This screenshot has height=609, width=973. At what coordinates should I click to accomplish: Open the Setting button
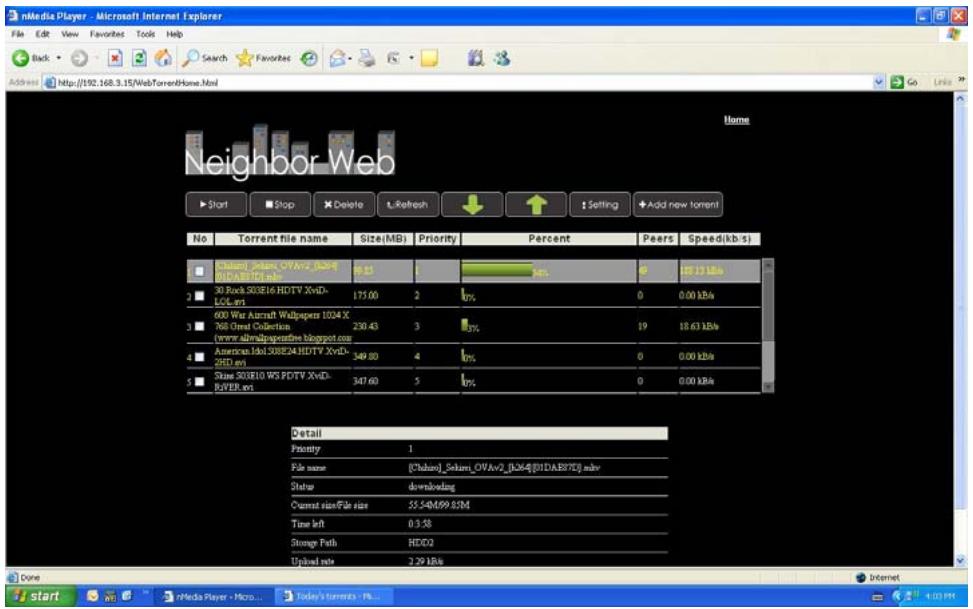[599, 204]
